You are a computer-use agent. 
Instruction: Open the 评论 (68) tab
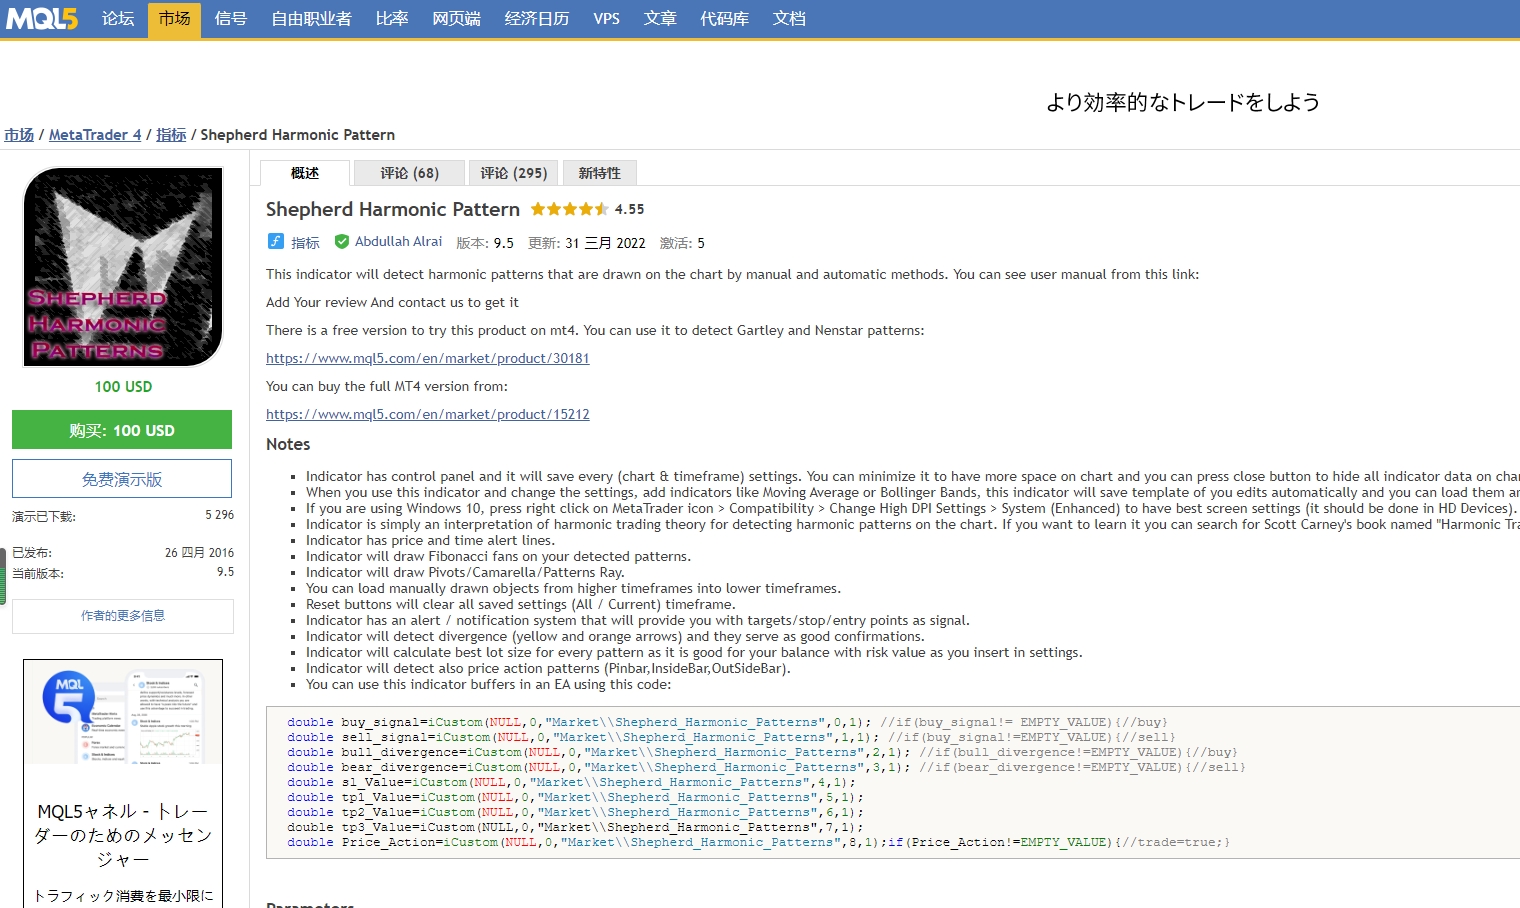click(x=409, y=173)
